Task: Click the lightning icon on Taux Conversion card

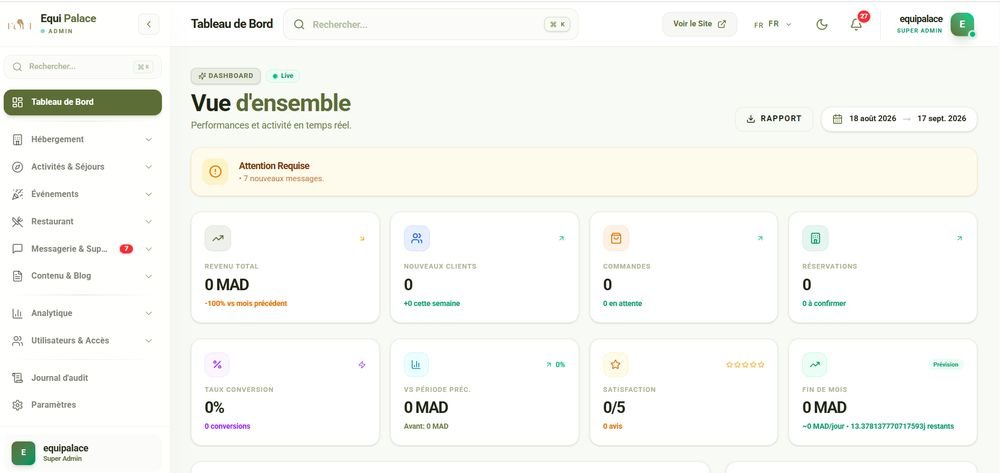Action: point(362,365)
